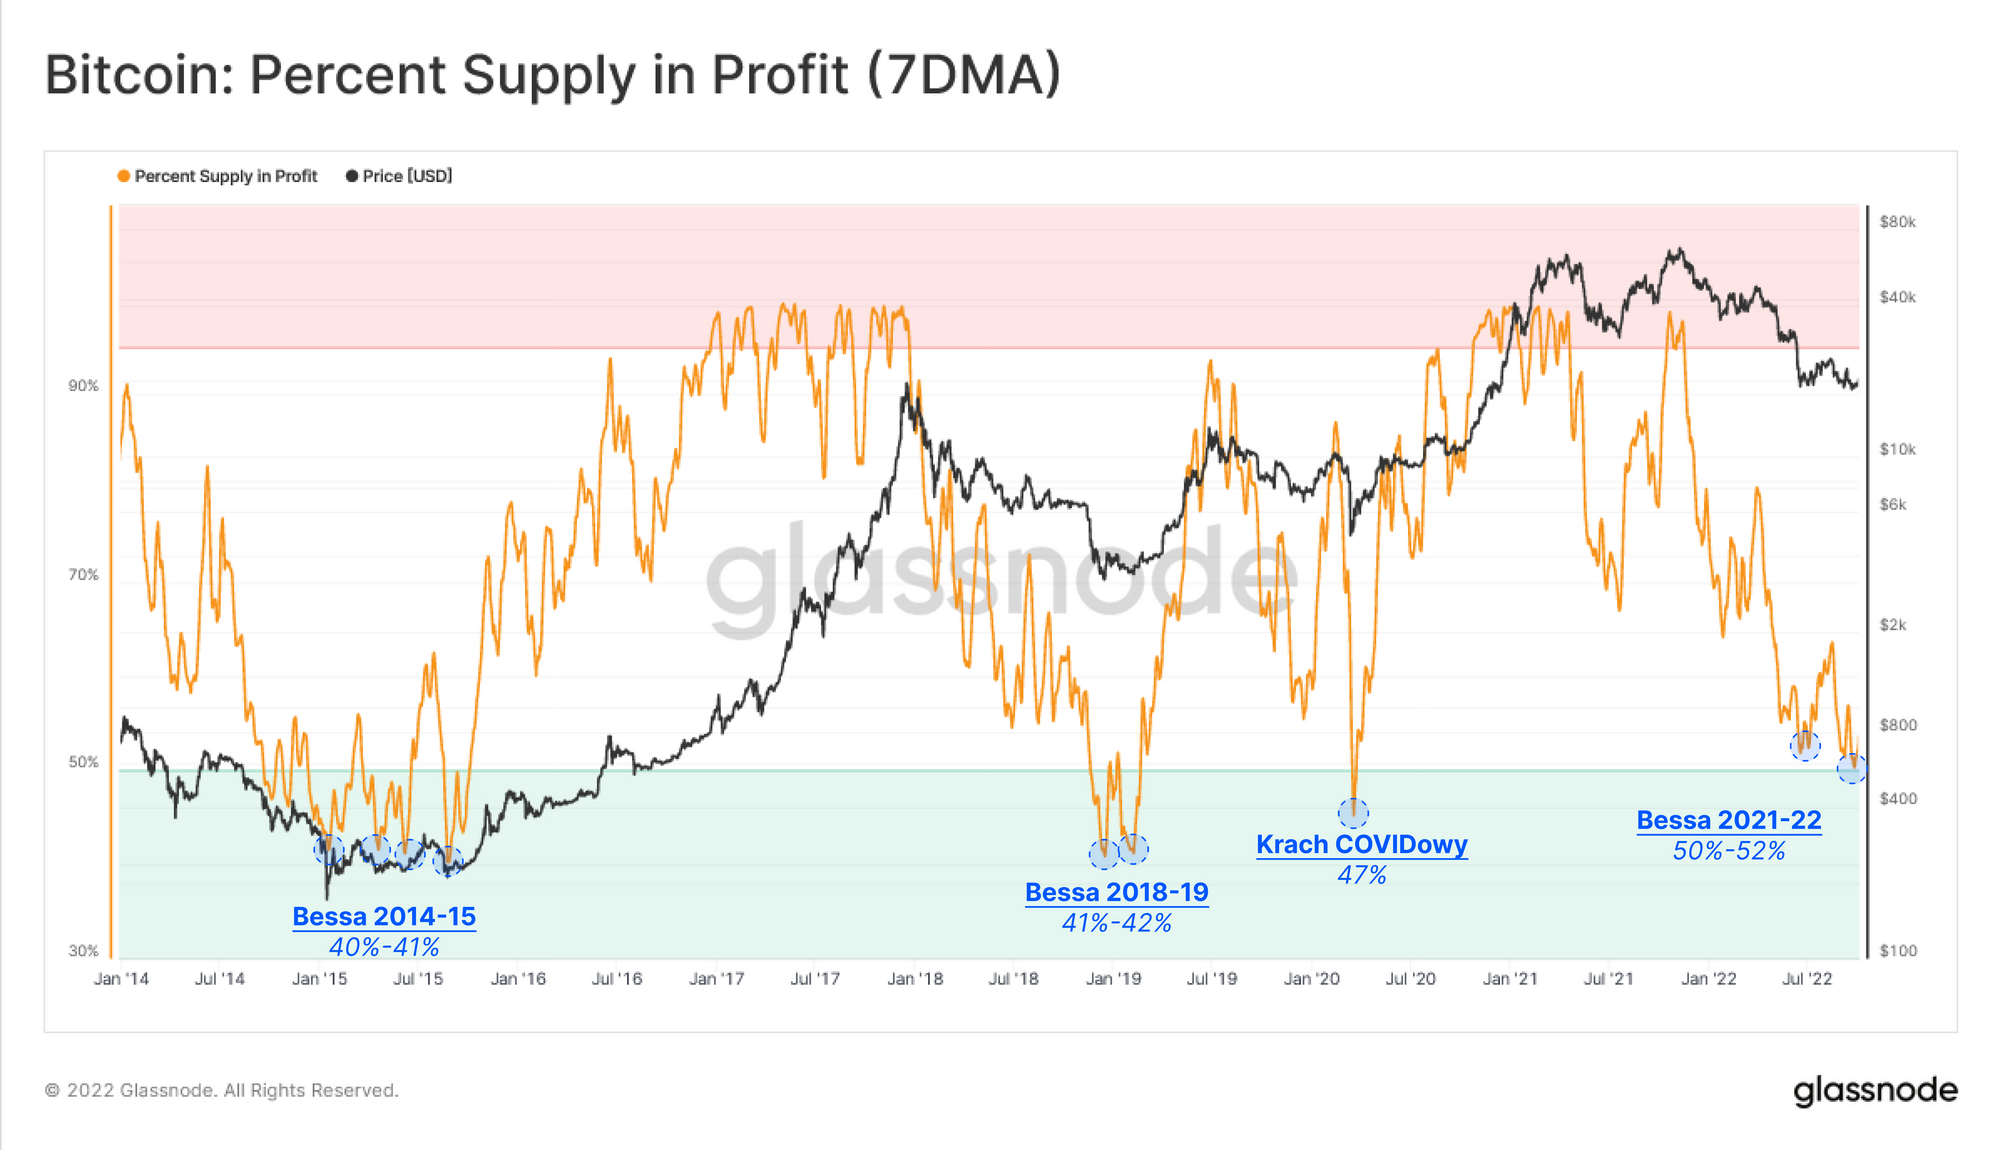Screen dimensions: 2000x1150
Task: Toggle the Percent Supply in Profit legend
Action: tap(217, 176)
